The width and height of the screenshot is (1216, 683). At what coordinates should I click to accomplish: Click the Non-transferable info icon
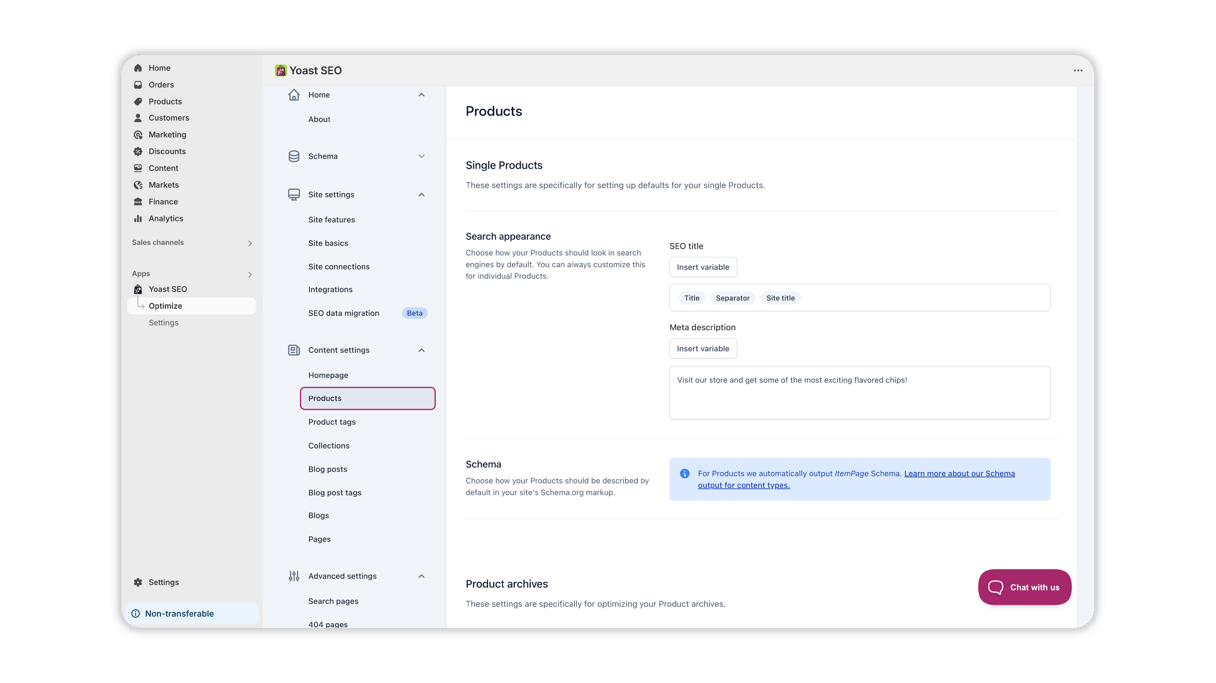pyautogui.click(x=136, y=614)
